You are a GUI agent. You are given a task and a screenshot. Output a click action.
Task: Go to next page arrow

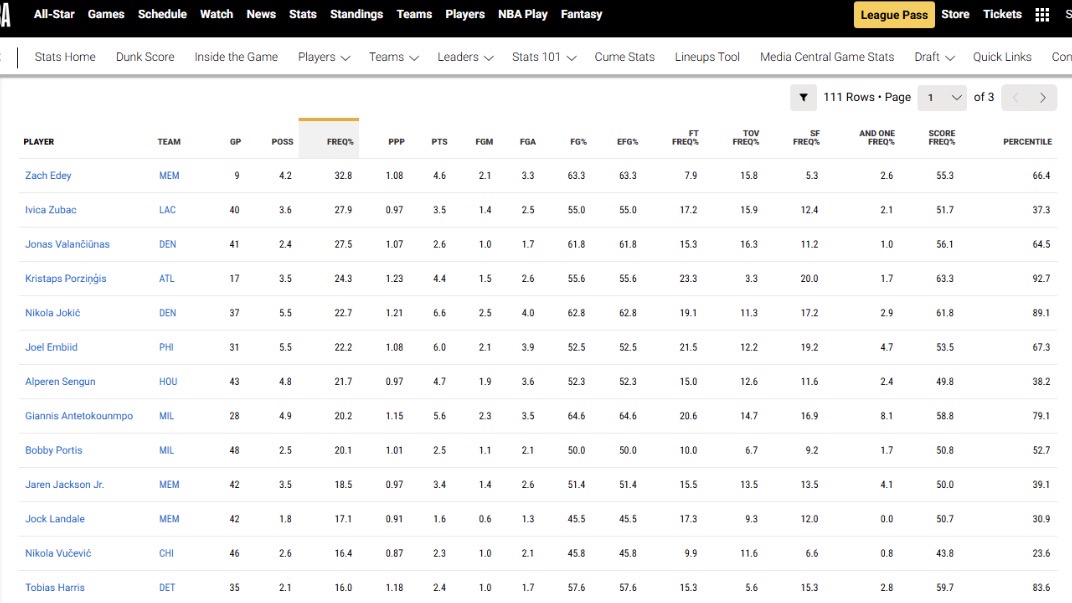[1043, 97]
